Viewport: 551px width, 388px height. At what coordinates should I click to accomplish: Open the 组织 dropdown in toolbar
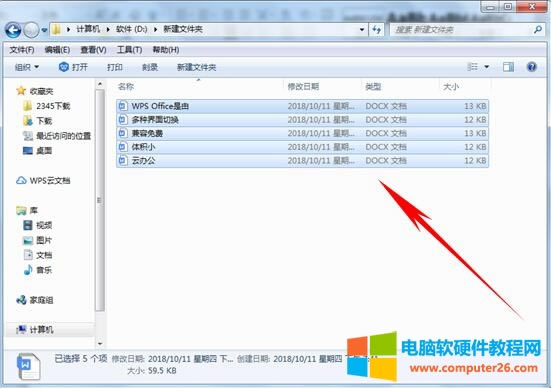click(x=27, y=67)
